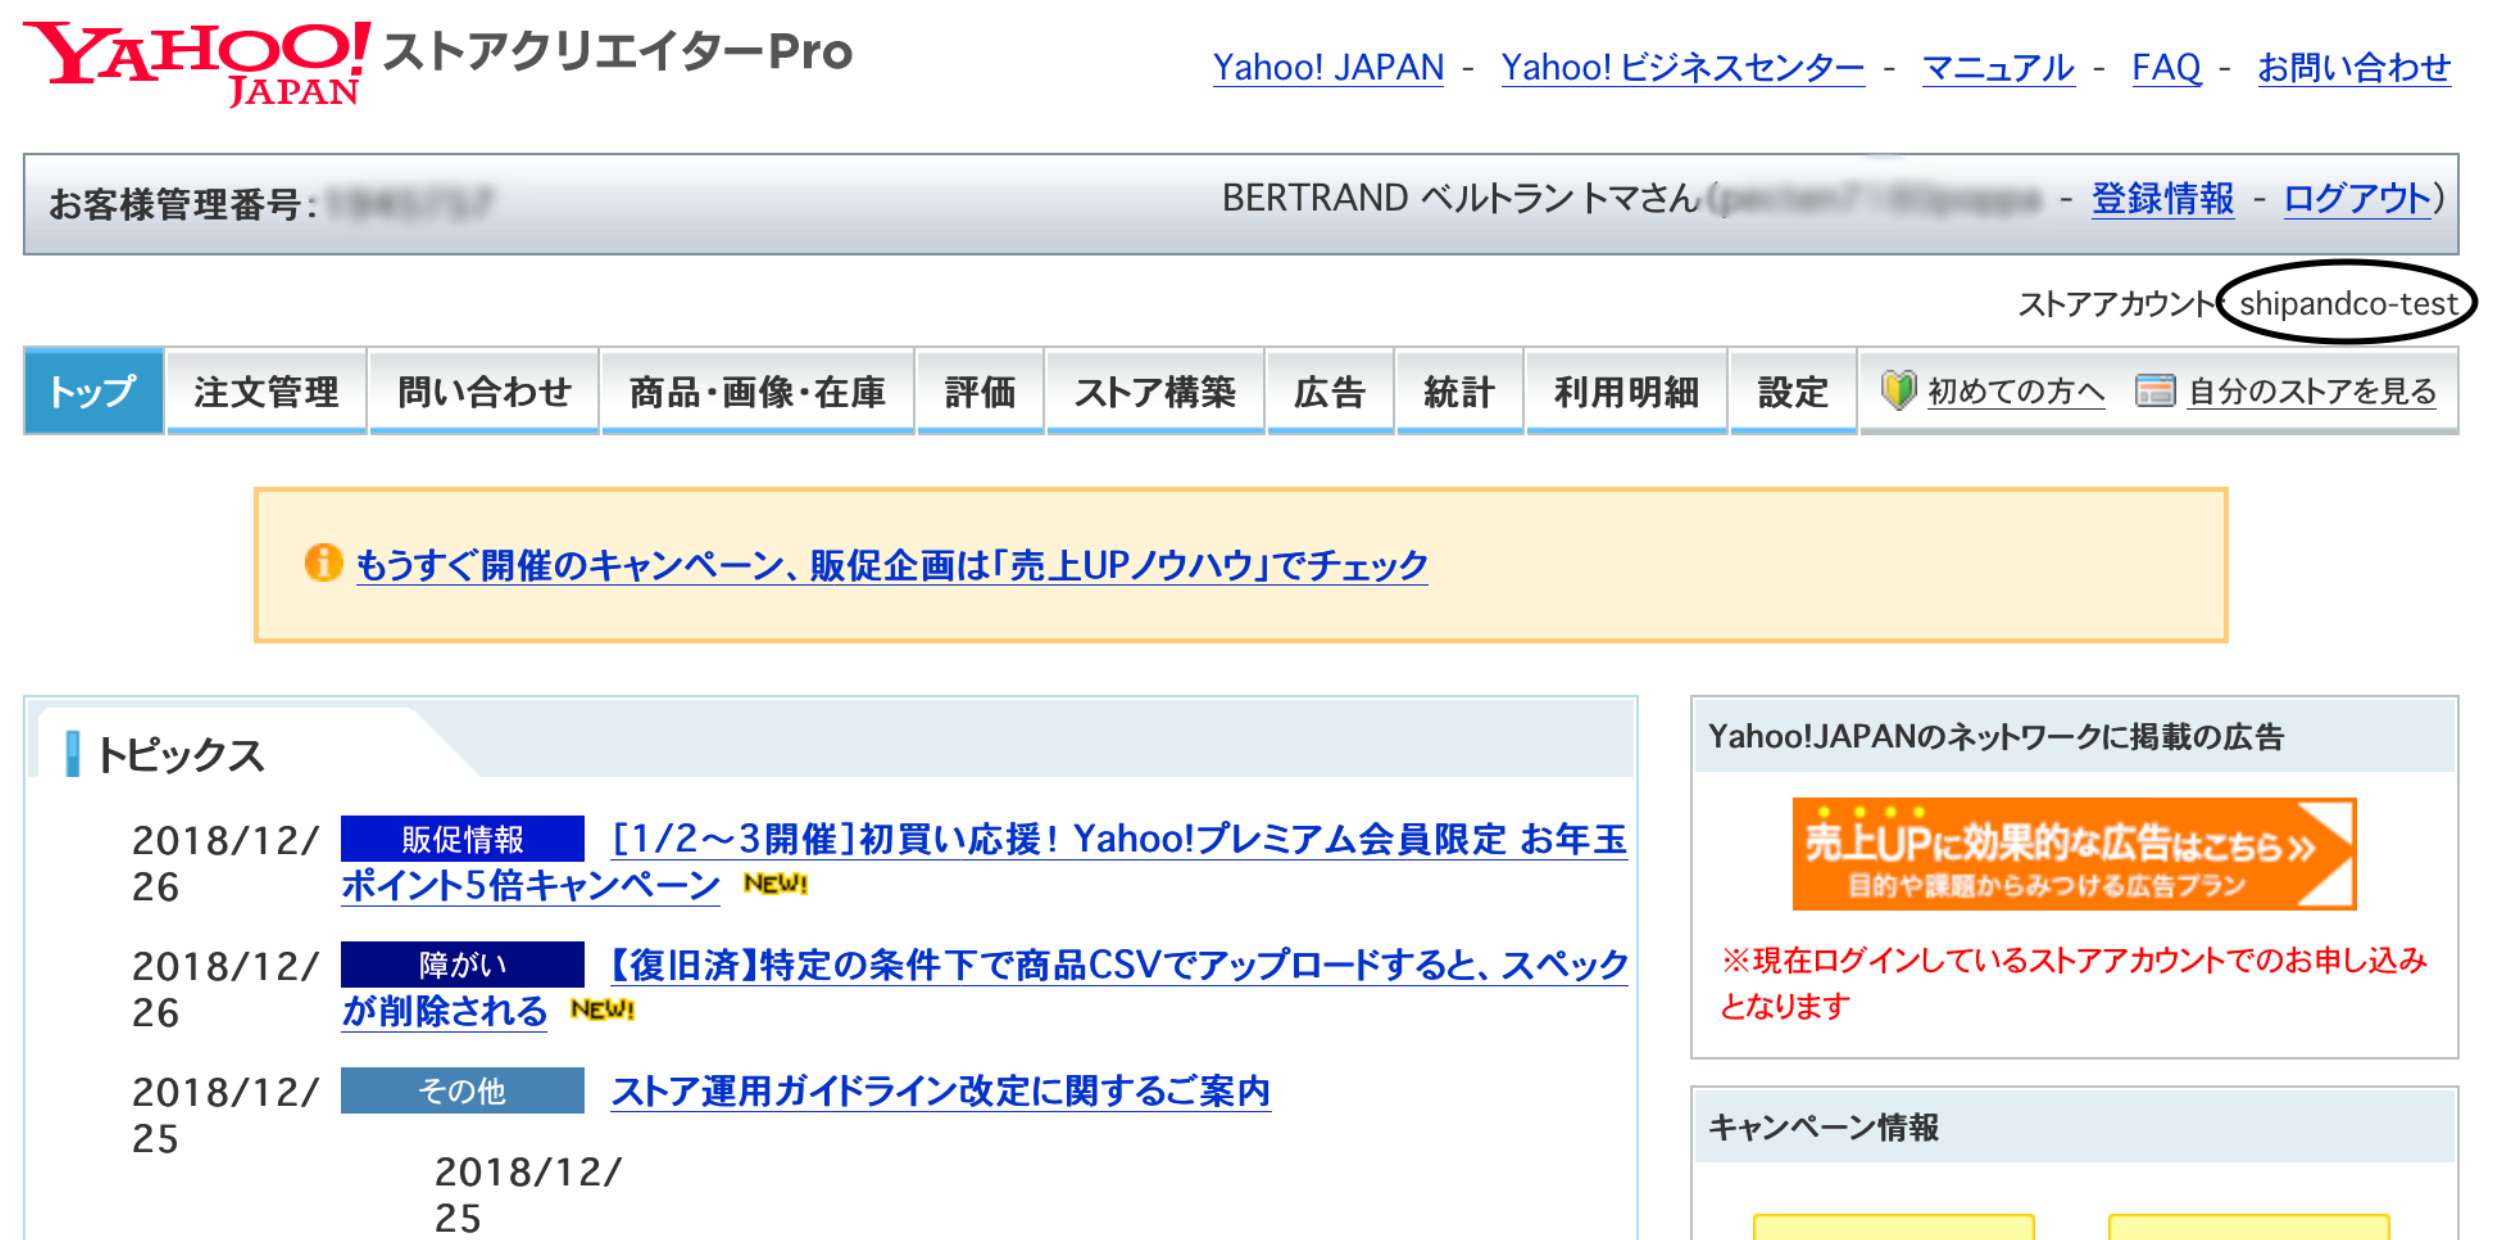The image size is (2520, 1240).
Task: Click the 障がい category label
Action: (462, 964)
